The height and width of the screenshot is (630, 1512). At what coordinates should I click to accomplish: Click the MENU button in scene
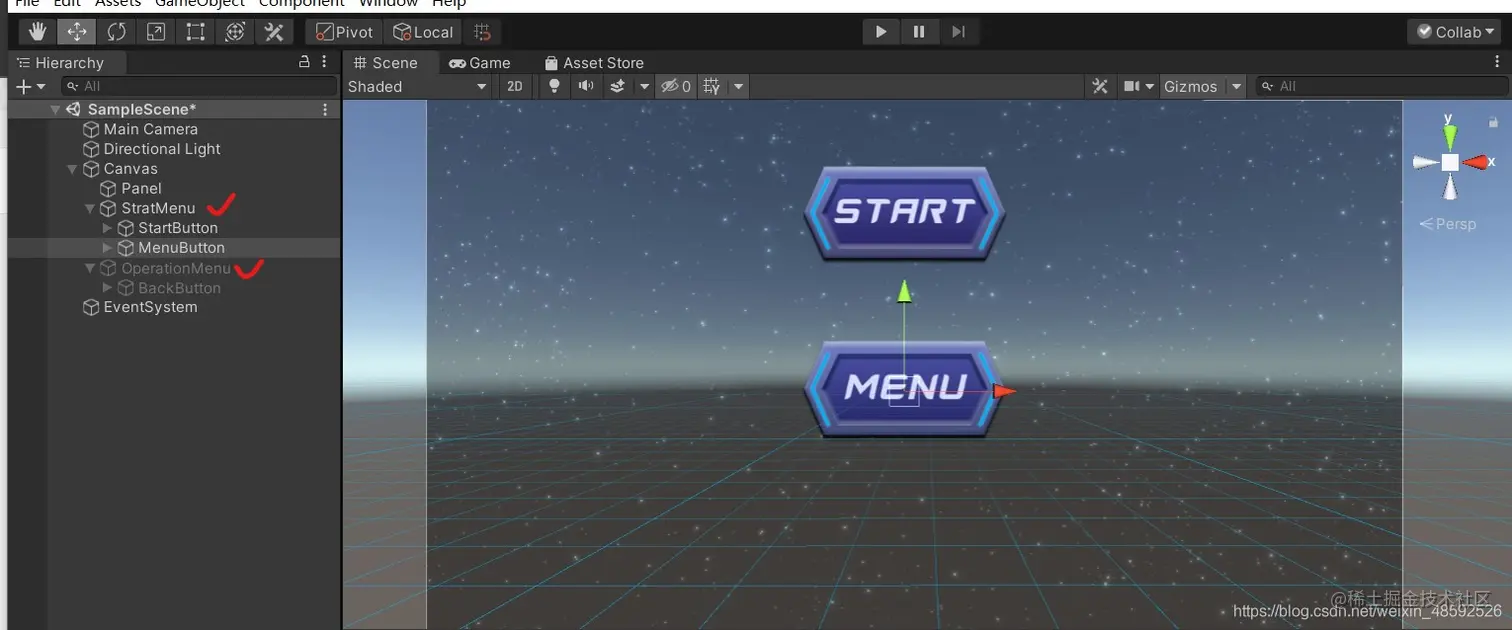tap(904, 388)
